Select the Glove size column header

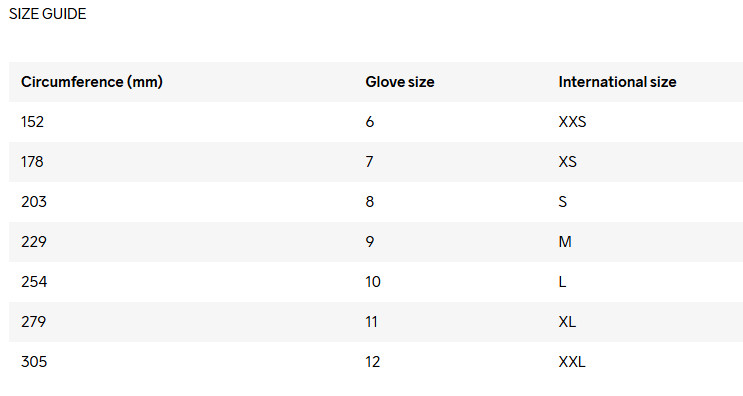[400, 82]
